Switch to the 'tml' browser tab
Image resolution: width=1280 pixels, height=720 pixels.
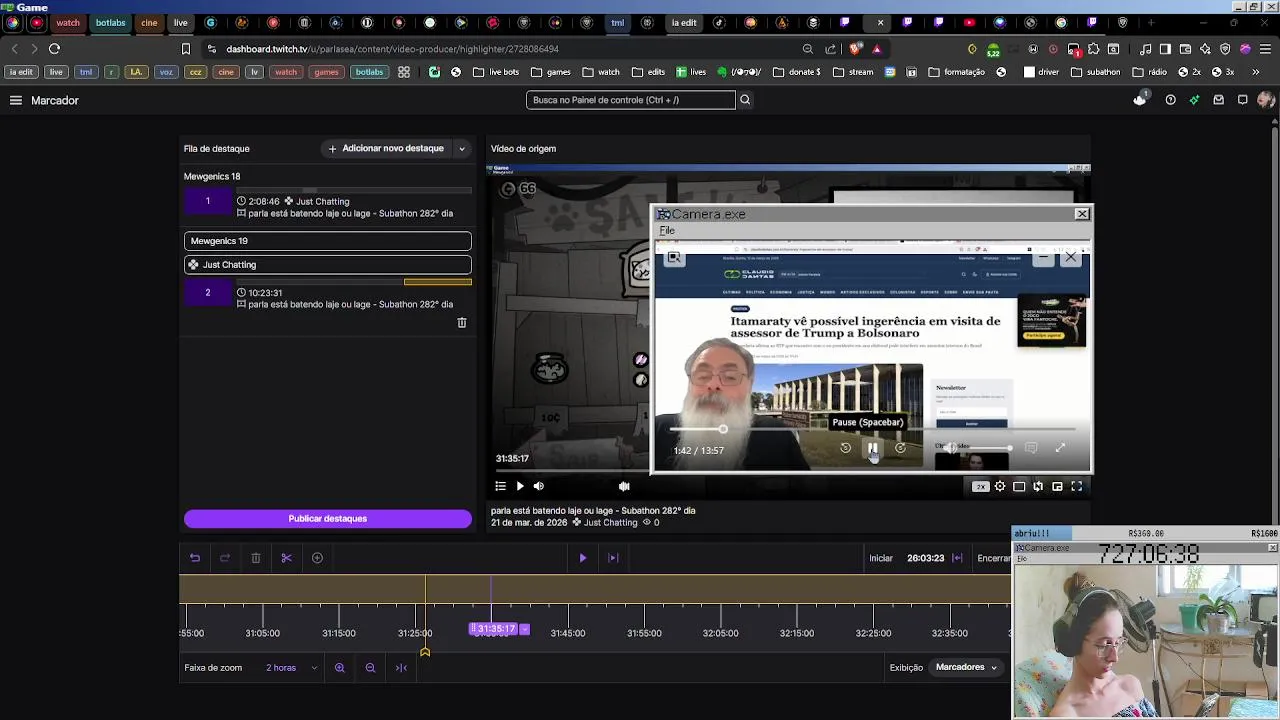[x=617, y=22]
